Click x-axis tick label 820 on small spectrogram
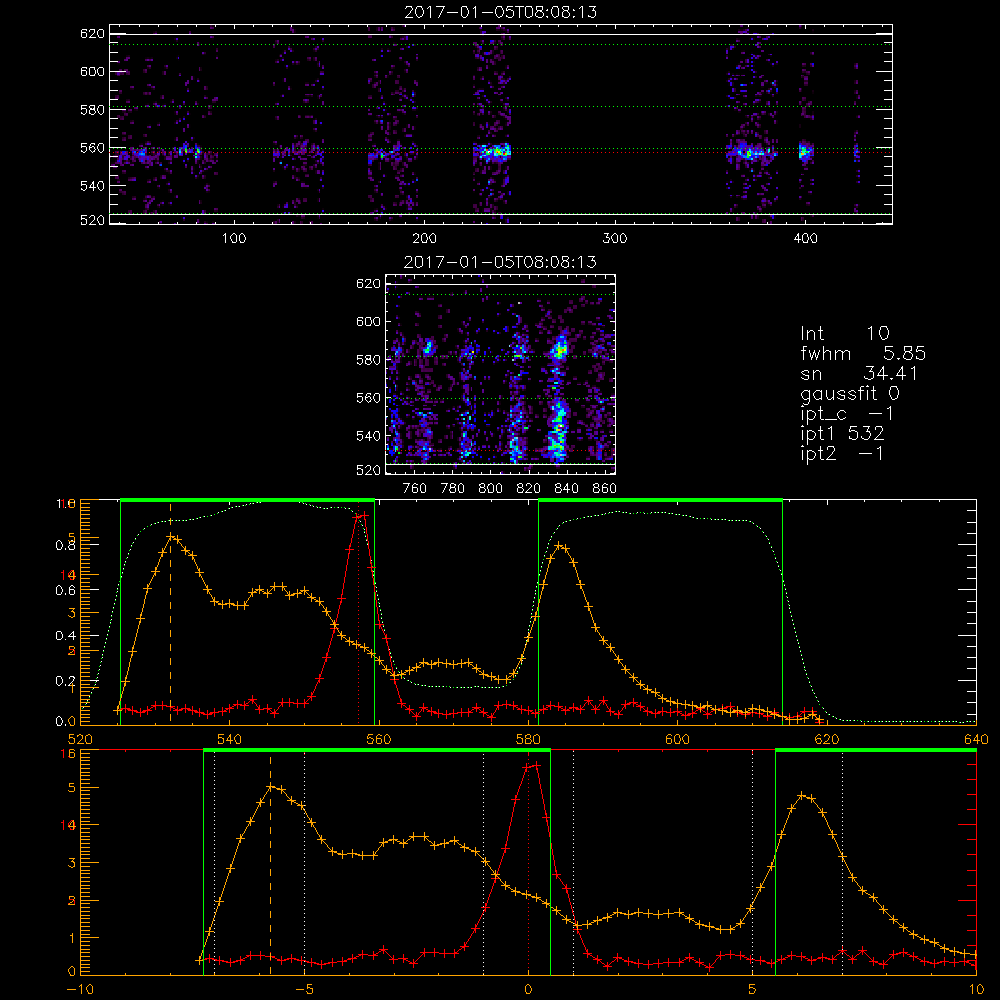 coord(529,489)
